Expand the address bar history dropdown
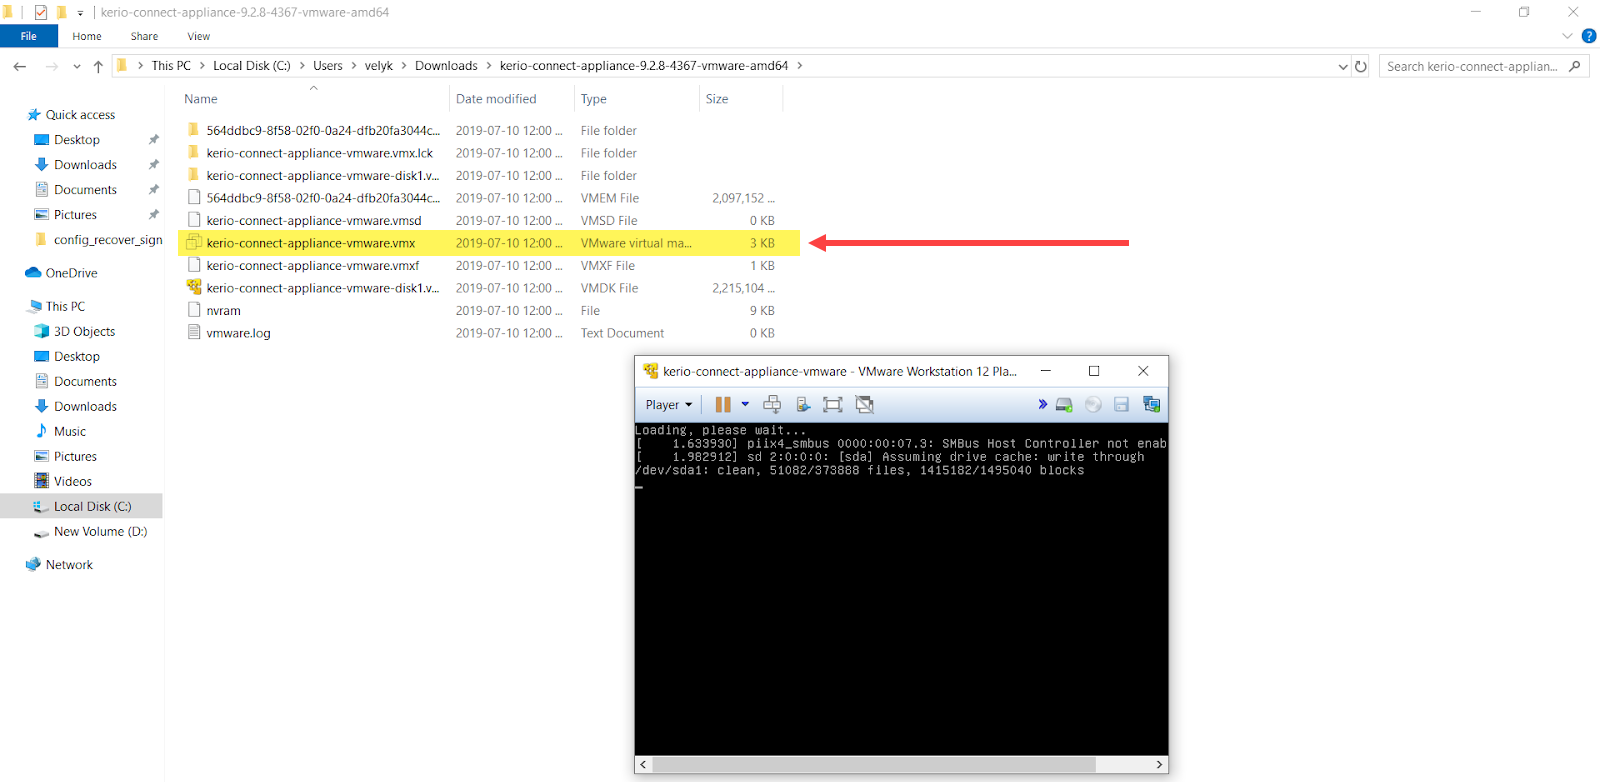 coord(1343,66)
